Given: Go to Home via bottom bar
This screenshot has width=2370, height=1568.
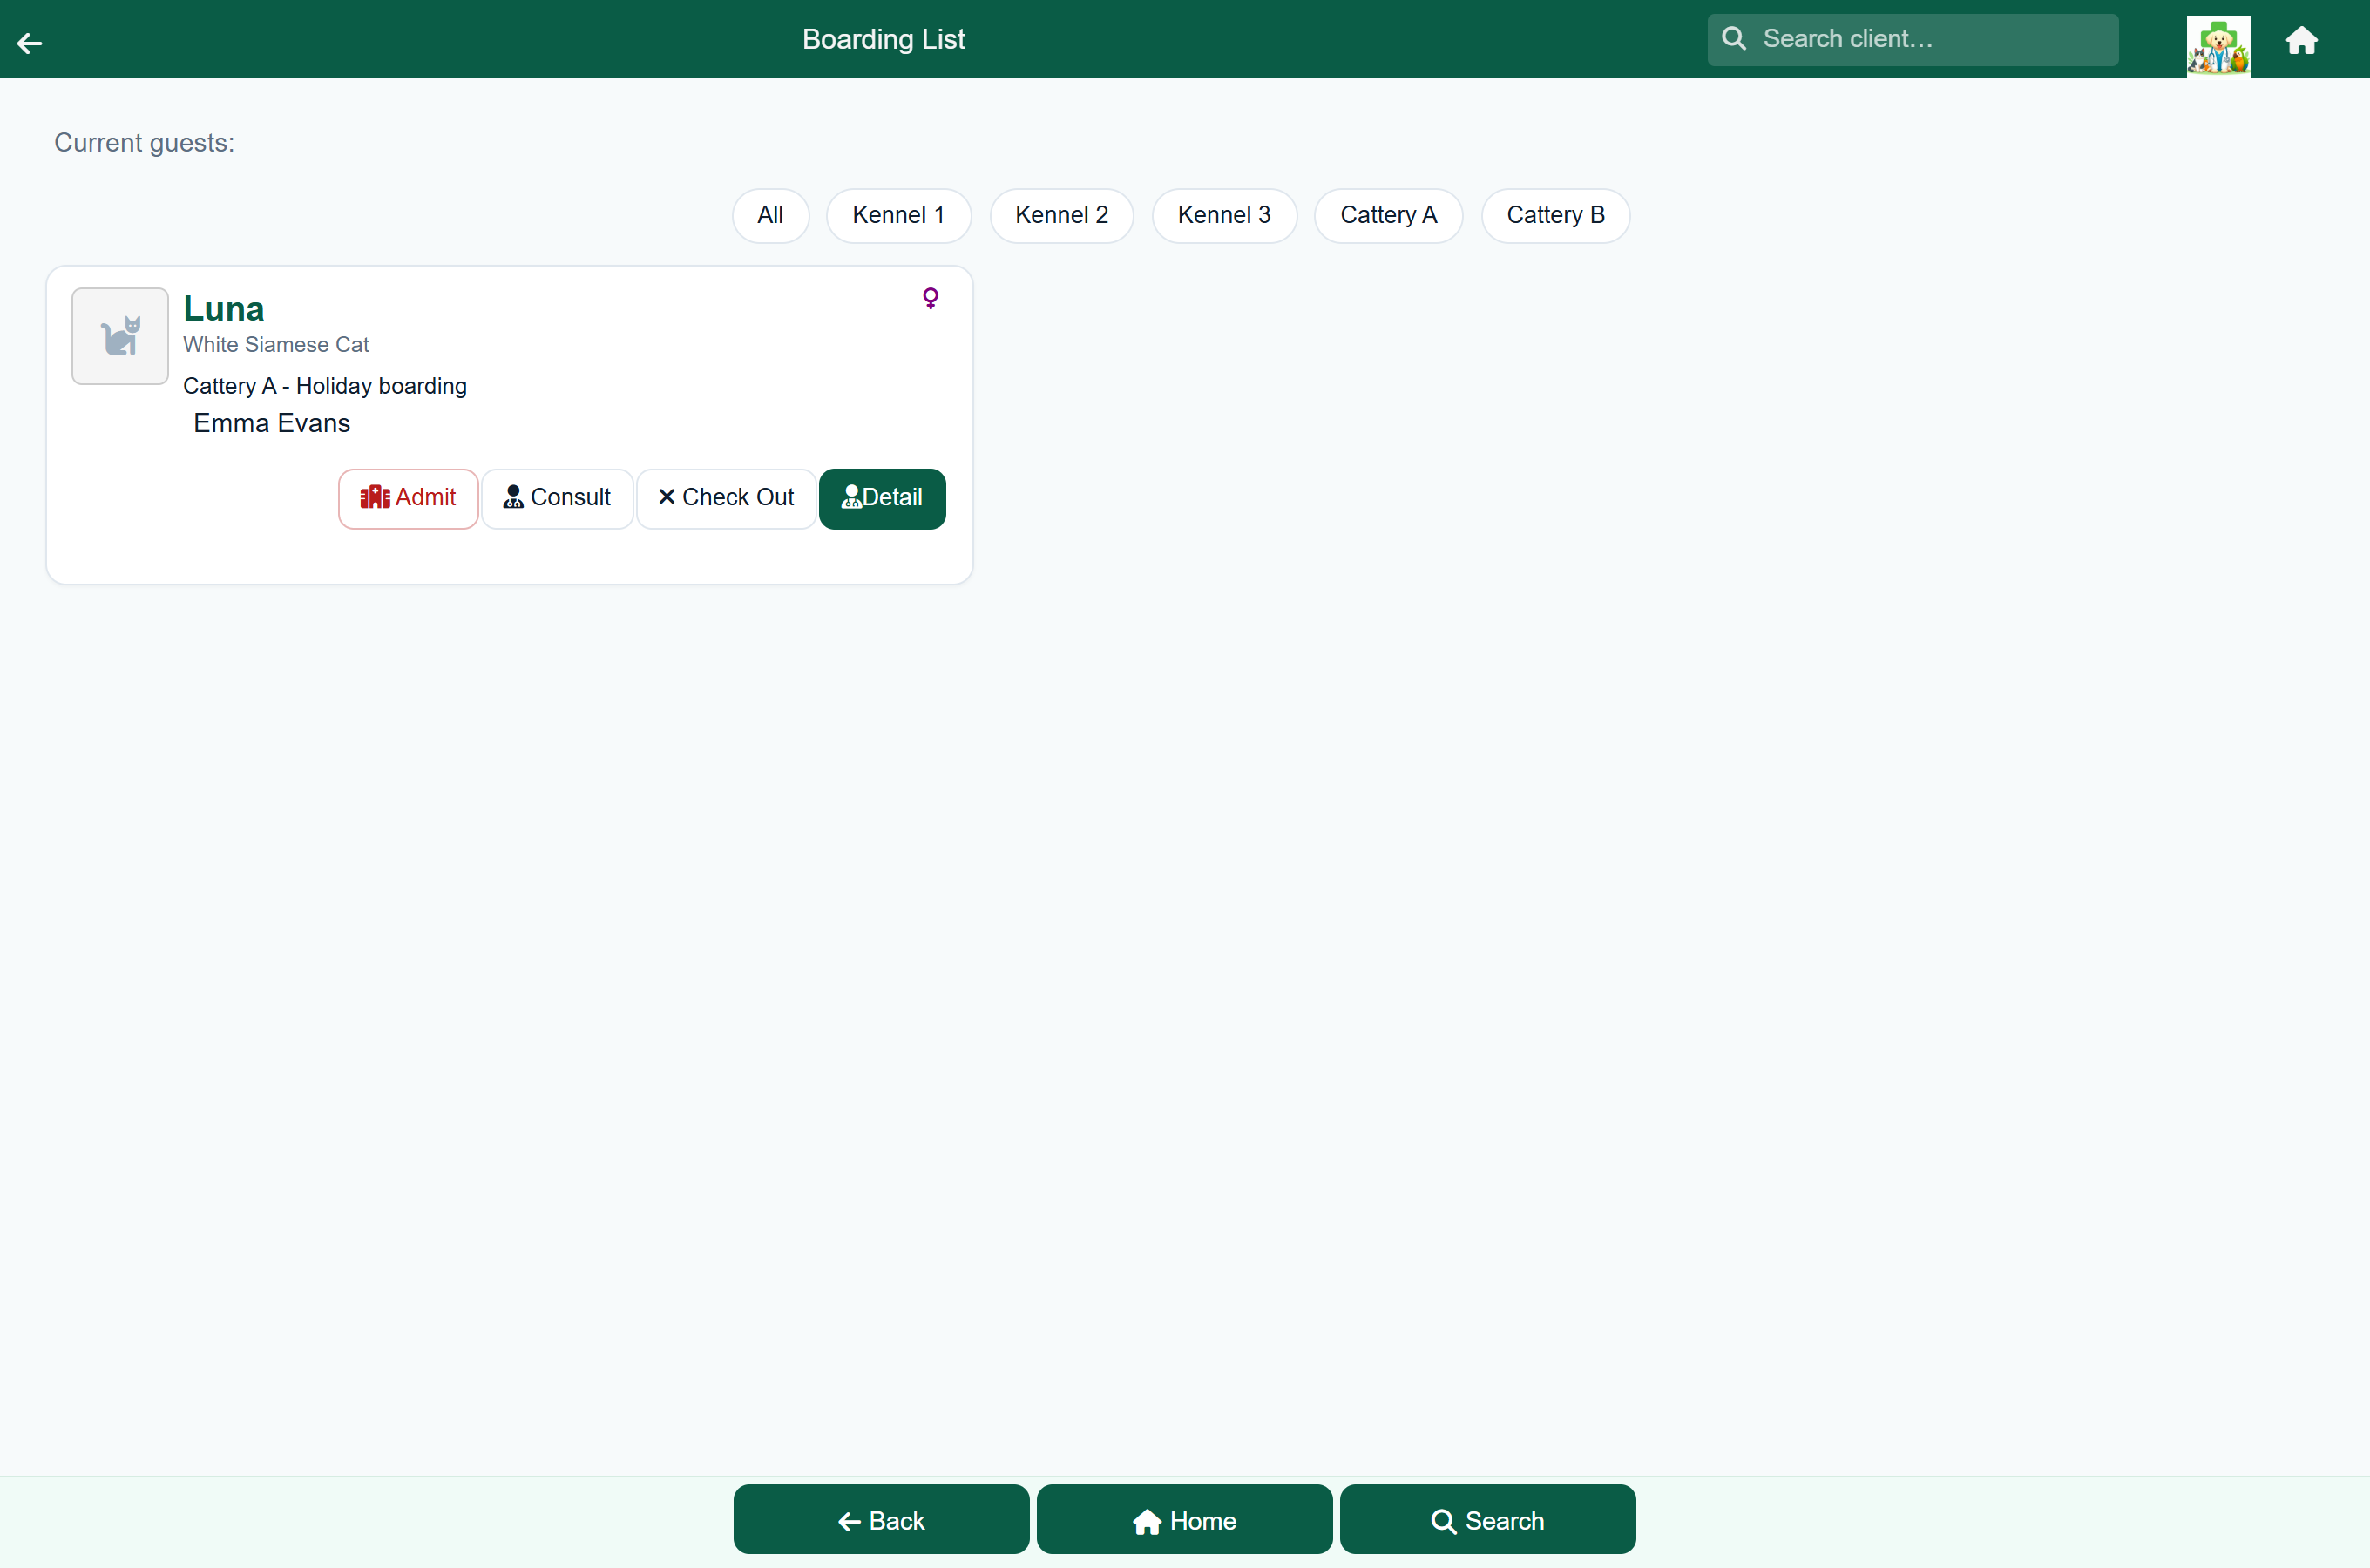Looking at the screenshot, I should (x=1184, y=1519).
